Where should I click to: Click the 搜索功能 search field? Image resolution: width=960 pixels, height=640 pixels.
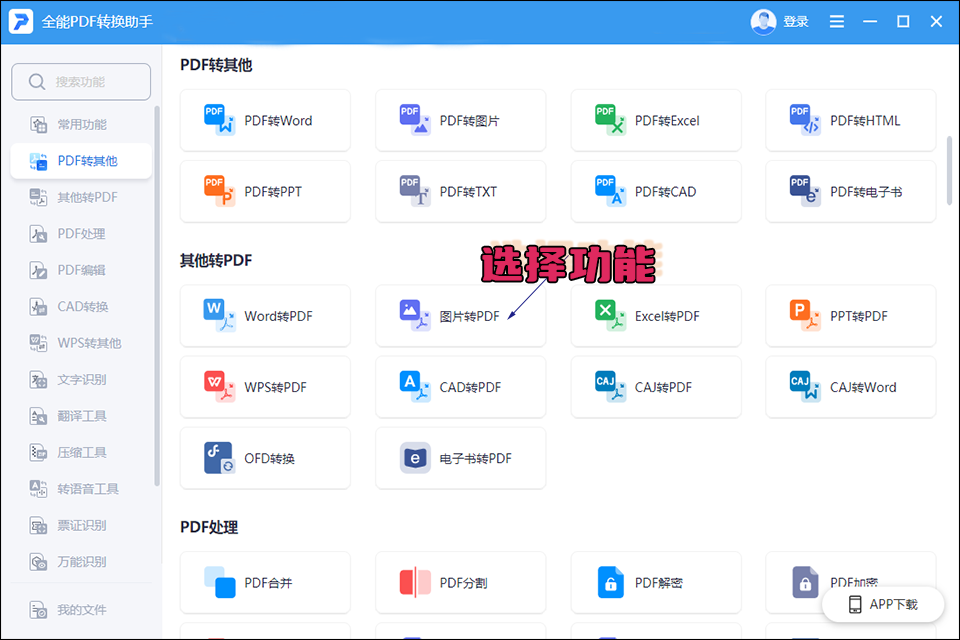(81, 82)
